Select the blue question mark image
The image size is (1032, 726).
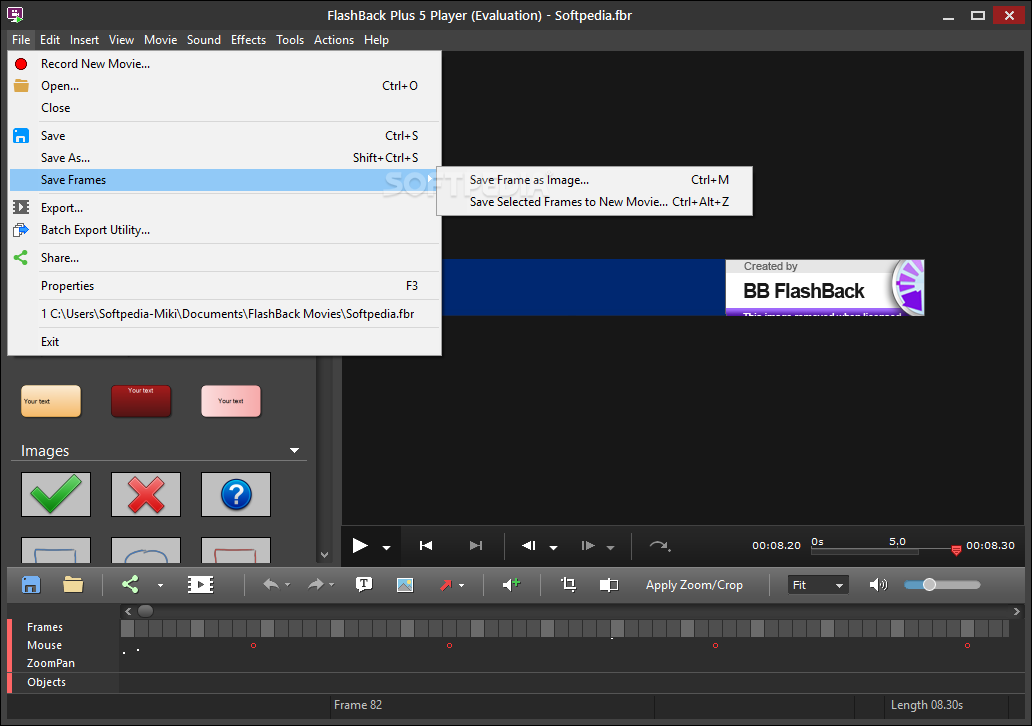(236, 494)
